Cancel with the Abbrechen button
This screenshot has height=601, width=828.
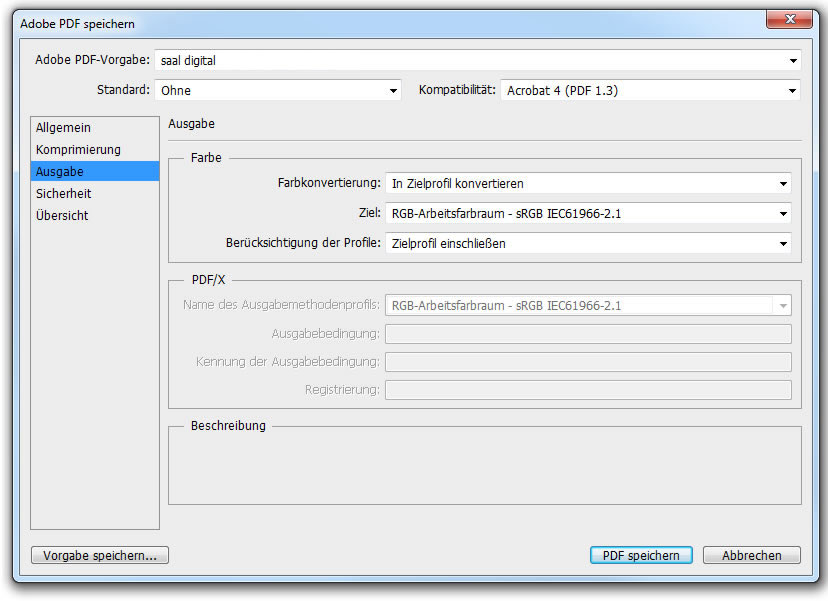pos(751,555)
